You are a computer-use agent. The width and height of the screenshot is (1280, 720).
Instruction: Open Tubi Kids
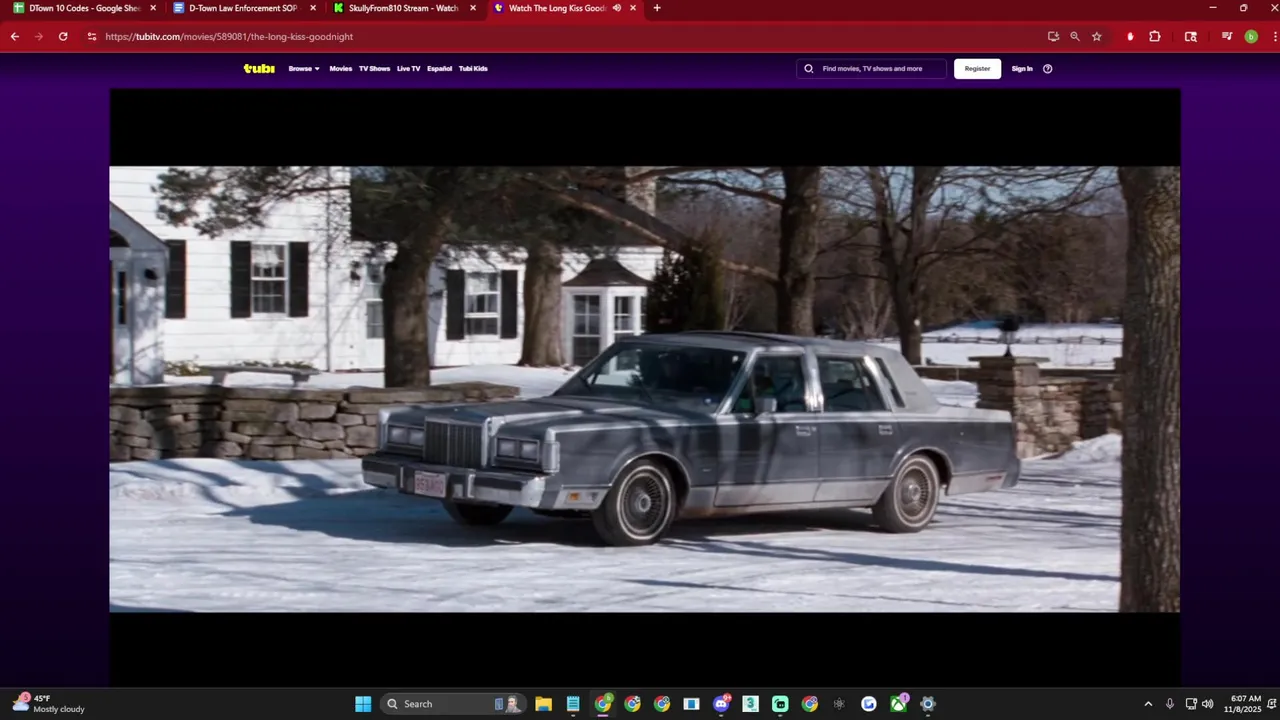pos(473,69)
